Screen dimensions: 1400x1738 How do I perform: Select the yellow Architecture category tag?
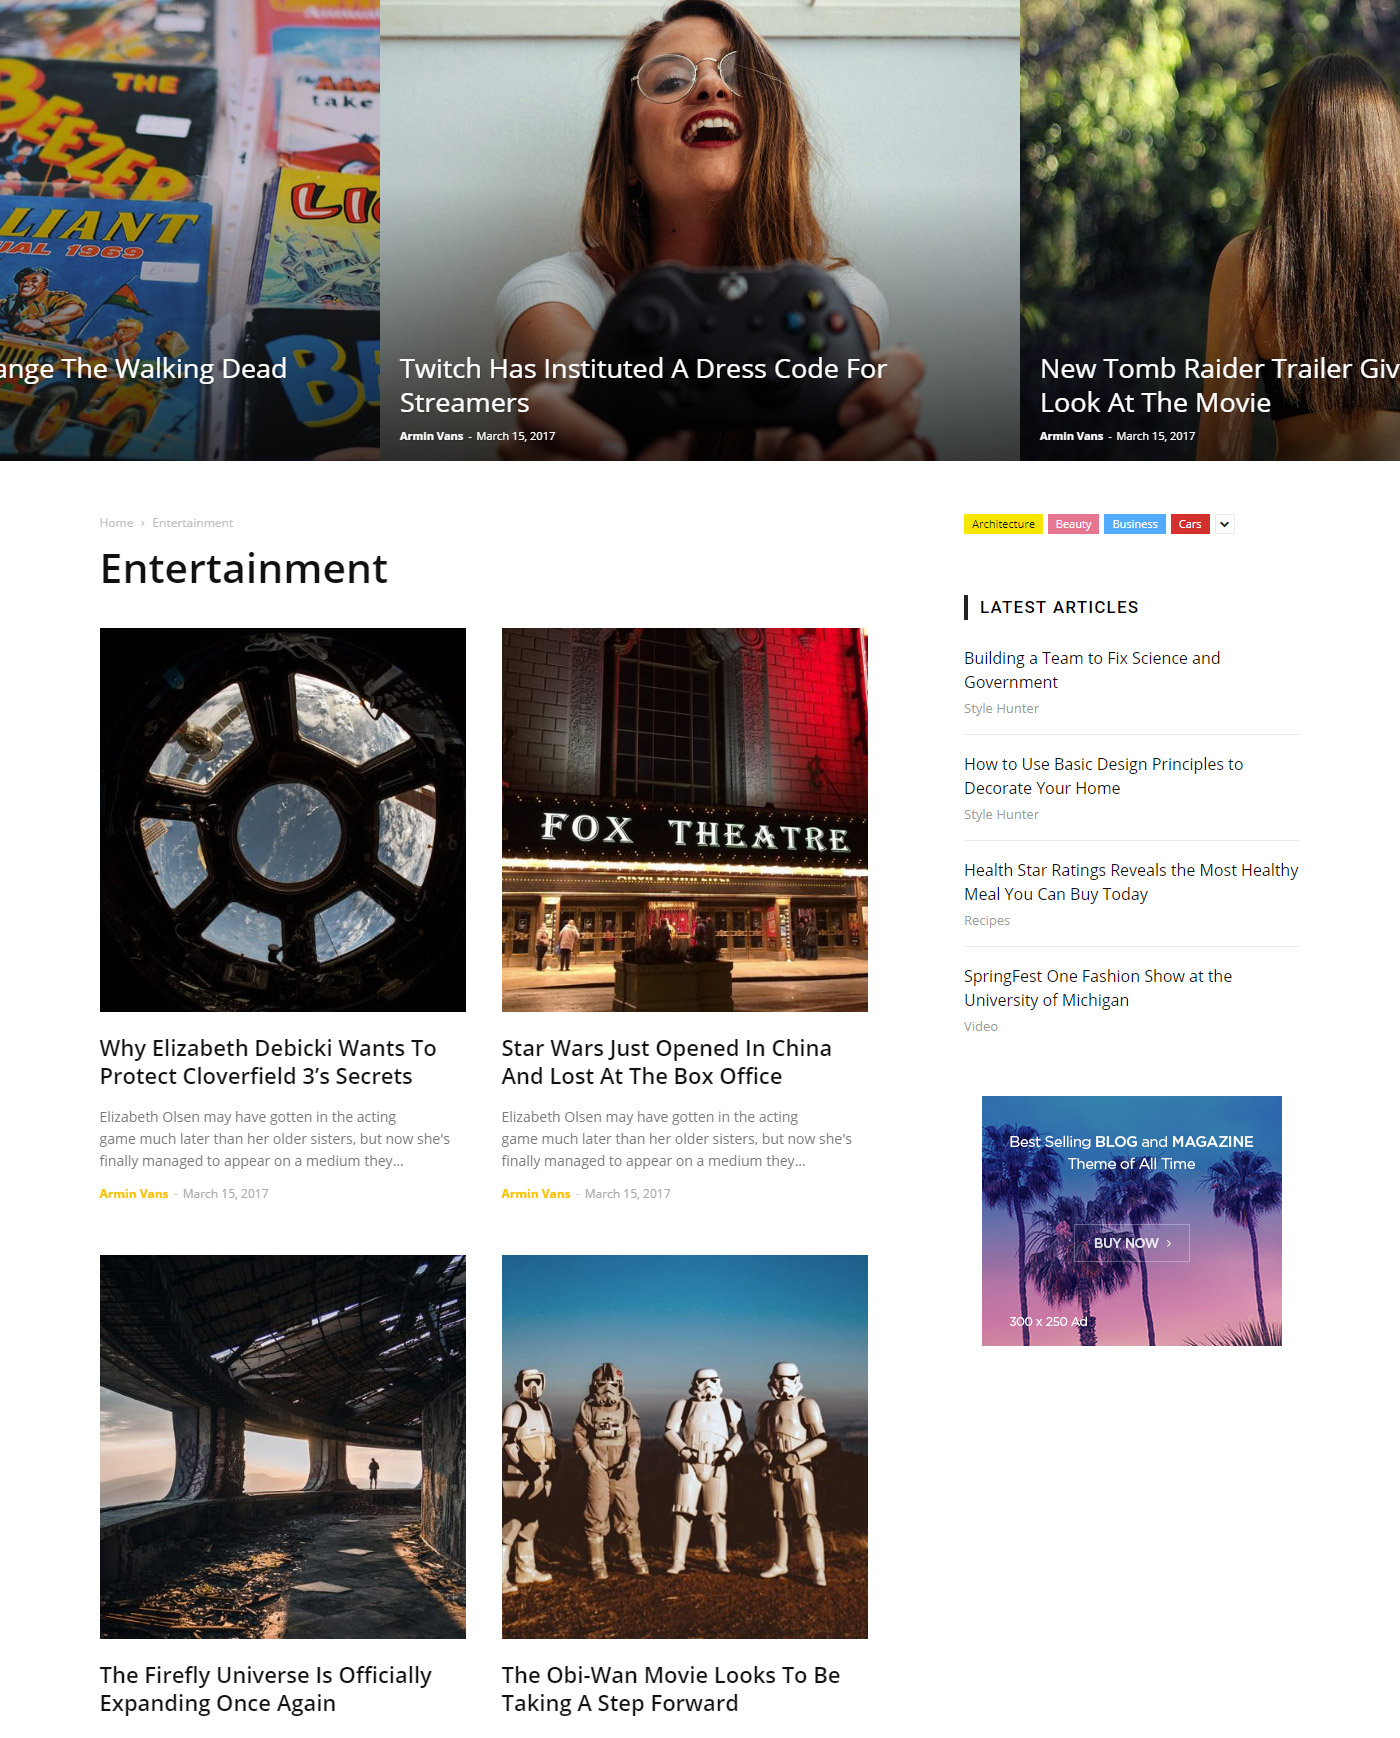coord(1003,524)
